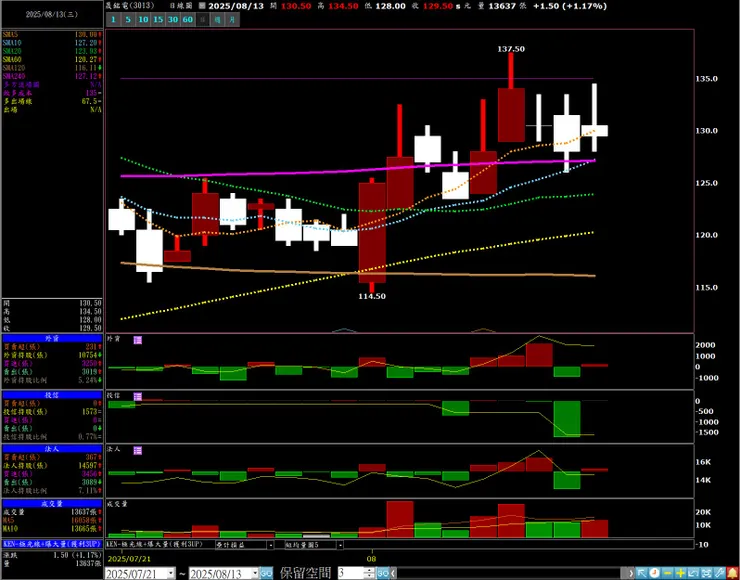Choose the 60-minute timeframe button
Image resolution: width=740 pixels, height=580 pixels.
(x=188, y=20)
